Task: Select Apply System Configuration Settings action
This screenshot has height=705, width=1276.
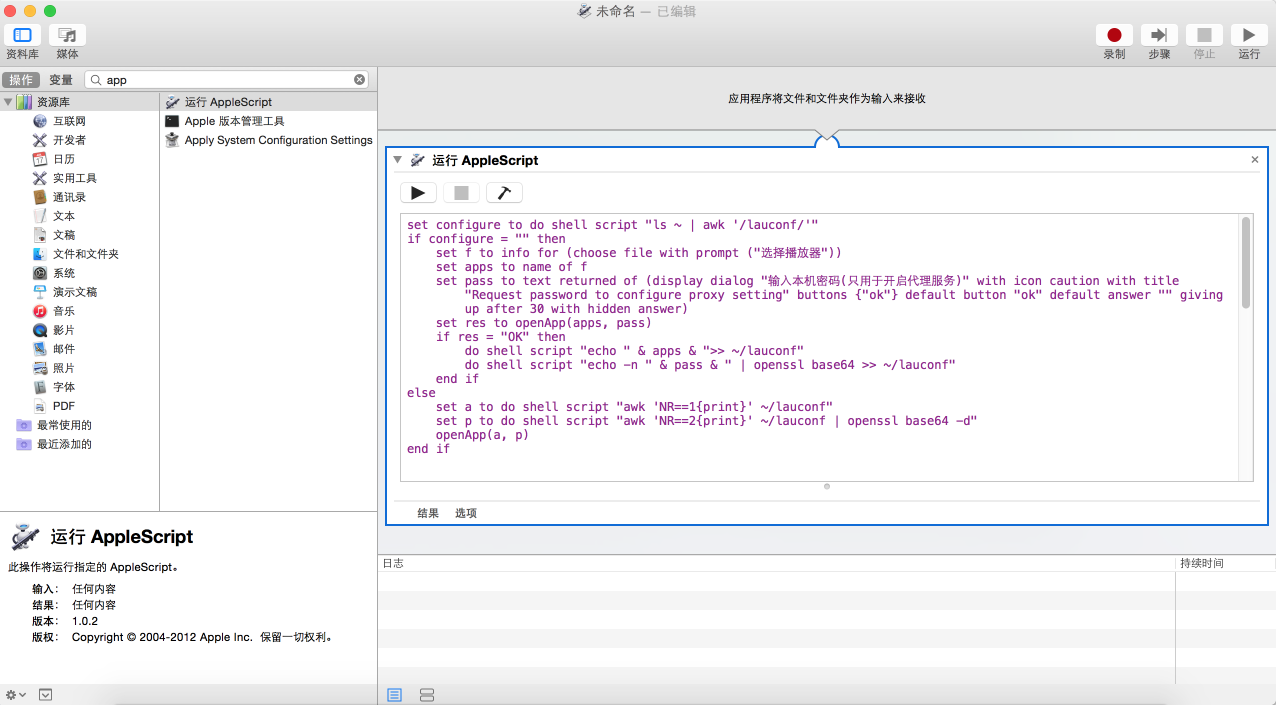Action: coord(268,140)
